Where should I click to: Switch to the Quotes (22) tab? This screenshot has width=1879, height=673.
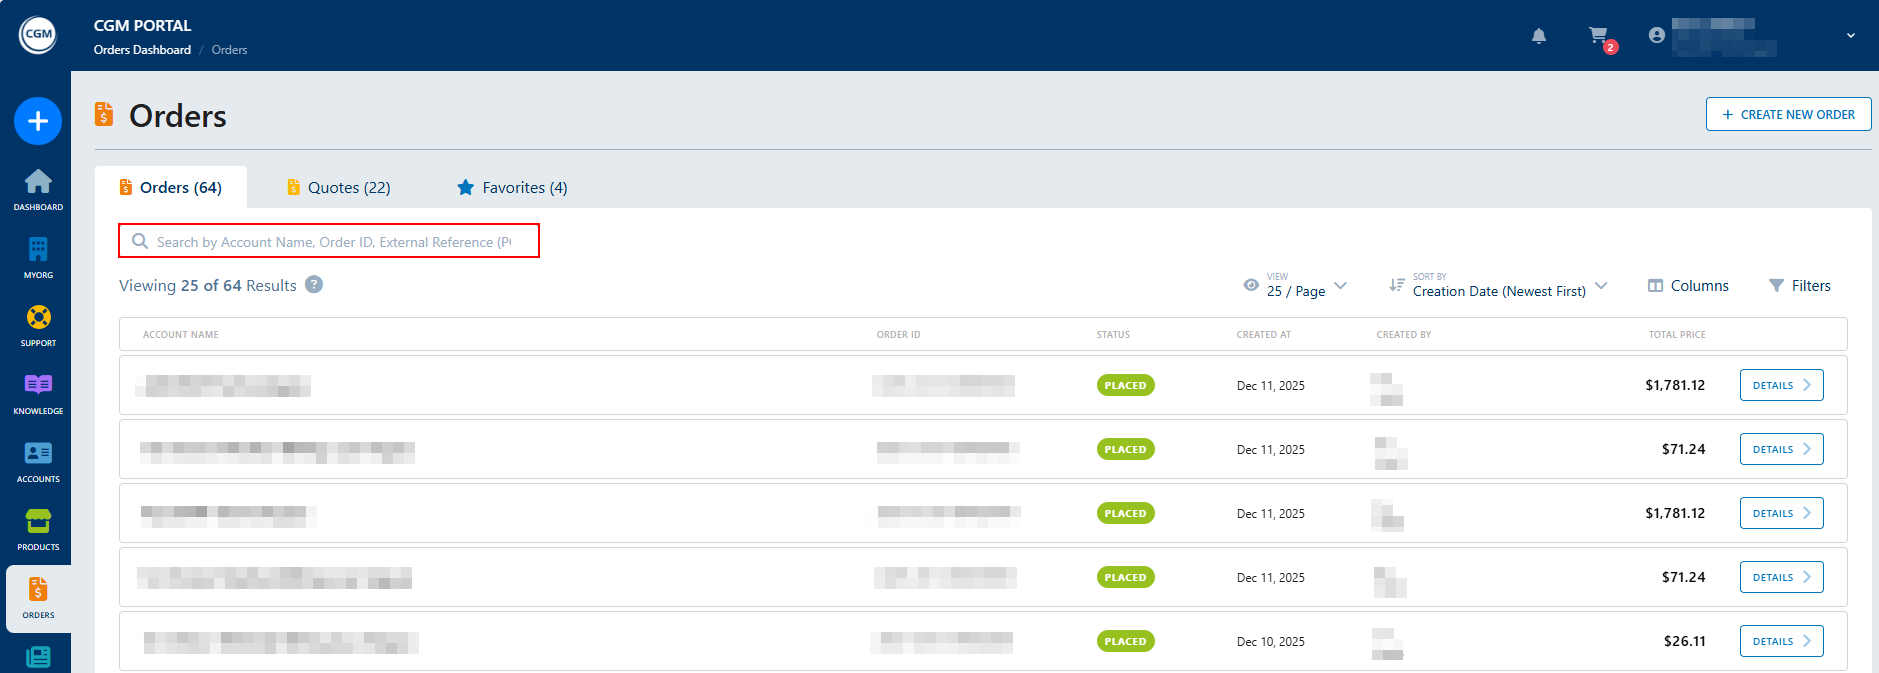coord(338,188)
